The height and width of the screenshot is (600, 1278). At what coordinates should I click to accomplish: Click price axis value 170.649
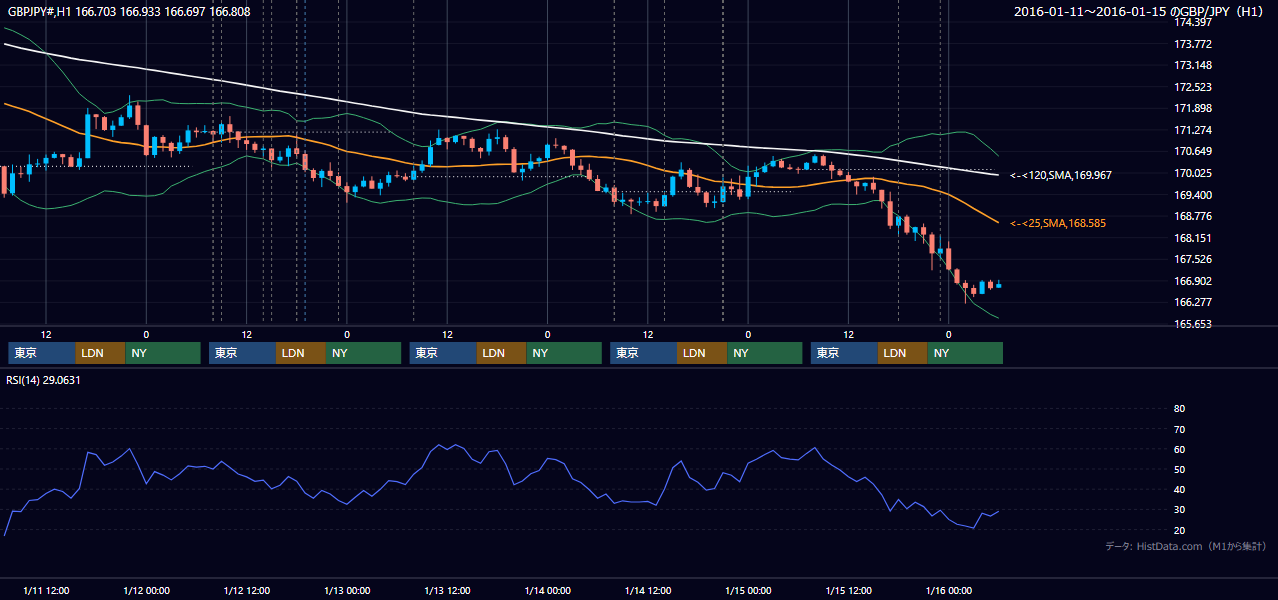tap(1192, 151)
